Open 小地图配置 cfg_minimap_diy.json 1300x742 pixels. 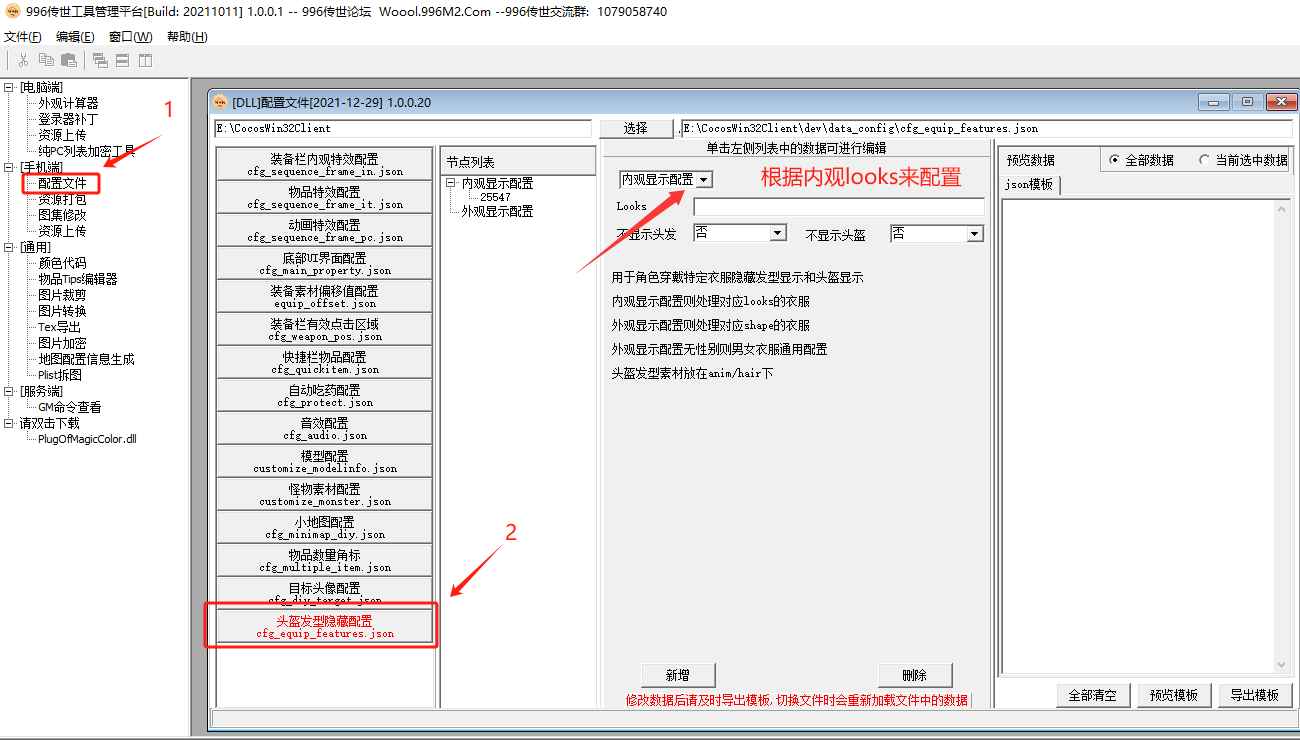325,528
